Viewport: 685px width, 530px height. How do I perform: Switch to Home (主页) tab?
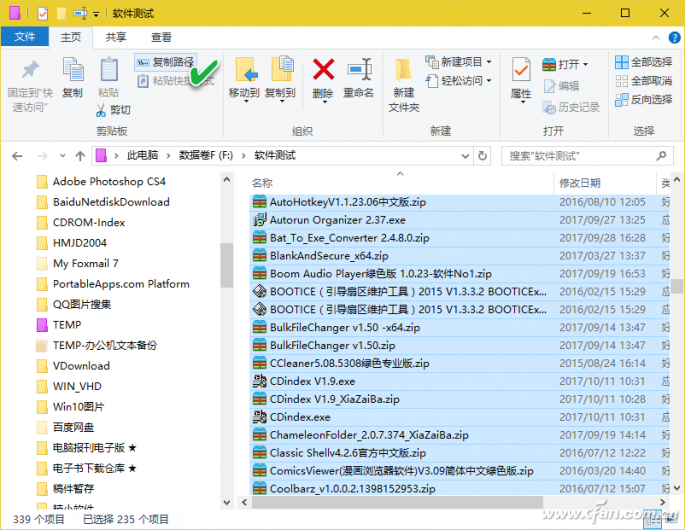pos(71,37)
